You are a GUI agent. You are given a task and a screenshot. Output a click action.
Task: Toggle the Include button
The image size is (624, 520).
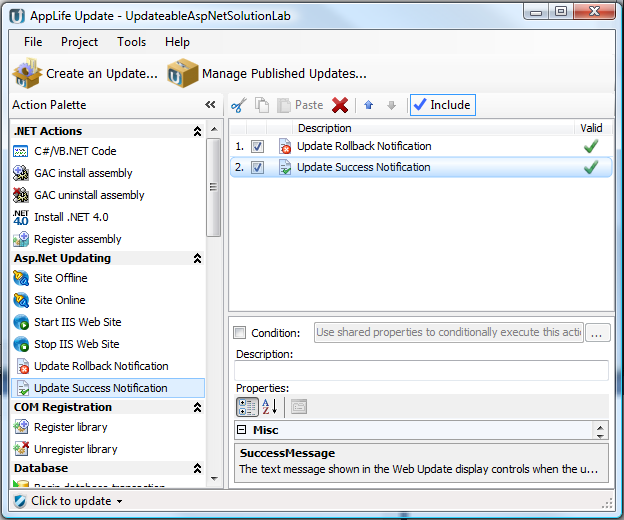point(443,105)
